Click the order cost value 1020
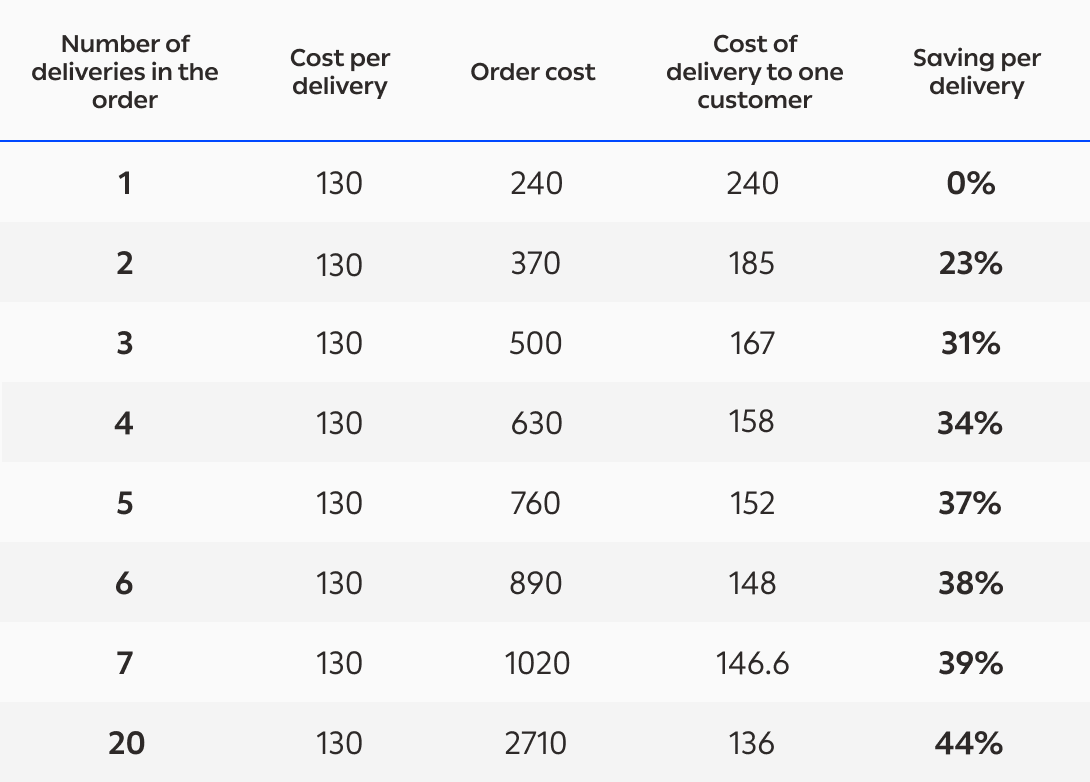 click(537, 663)
